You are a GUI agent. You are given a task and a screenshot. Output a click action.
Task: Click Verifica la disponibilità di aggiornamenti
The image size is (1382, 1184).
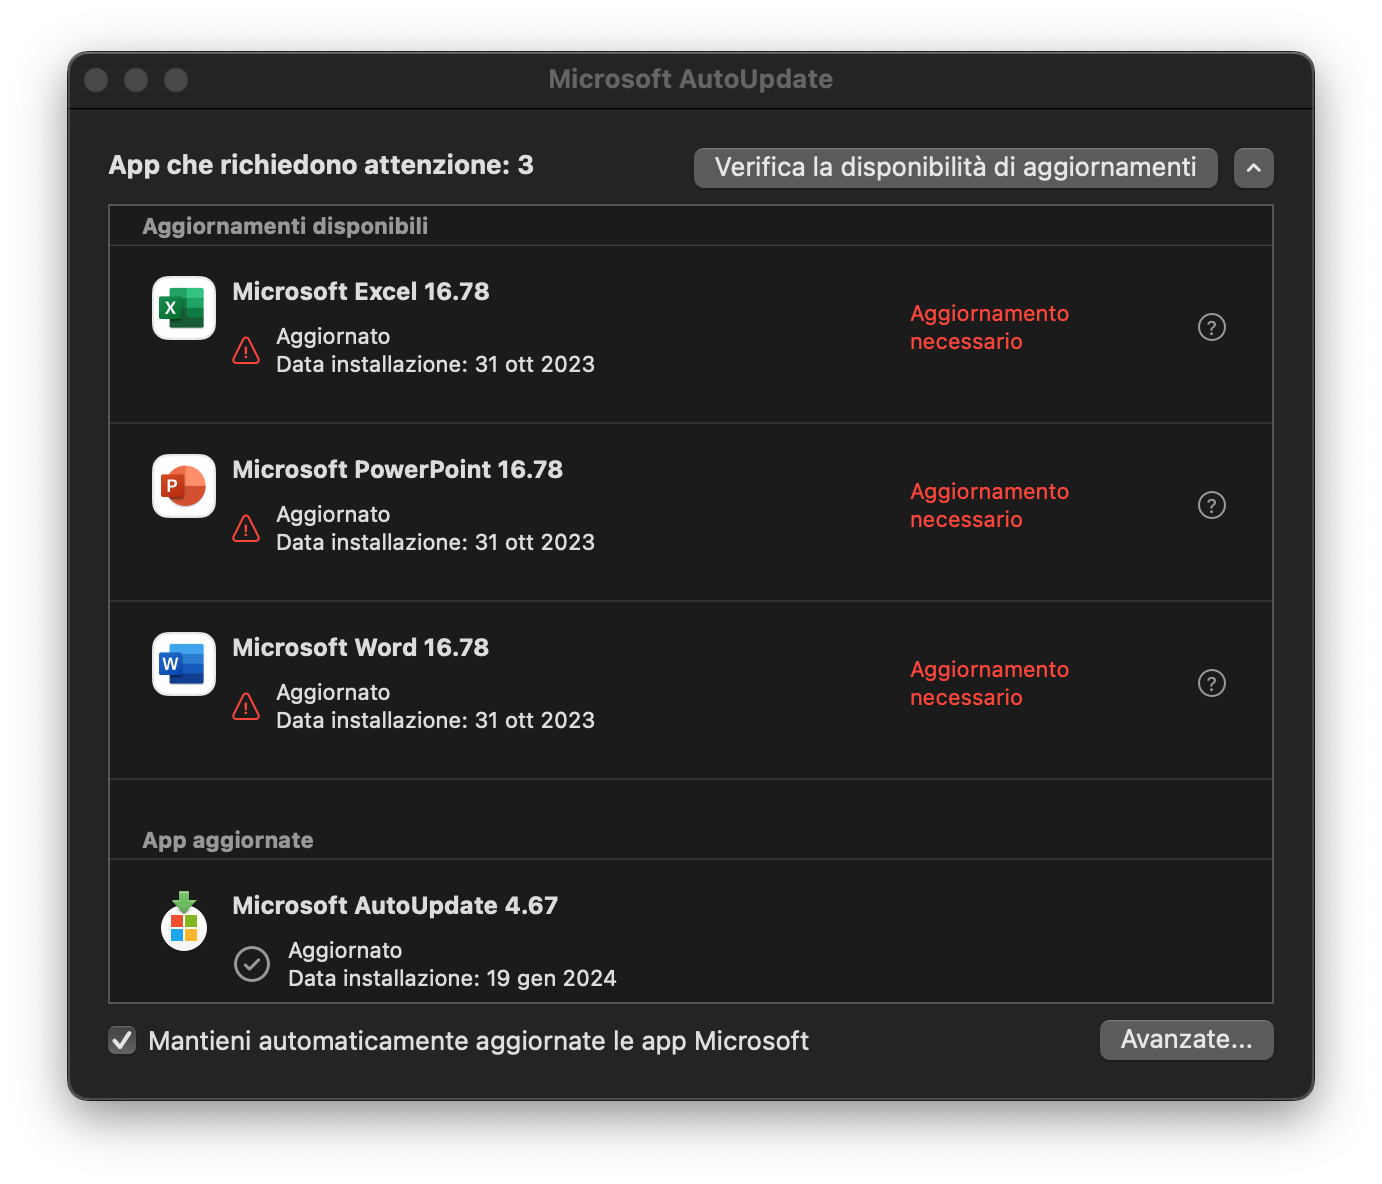point(956,168)
